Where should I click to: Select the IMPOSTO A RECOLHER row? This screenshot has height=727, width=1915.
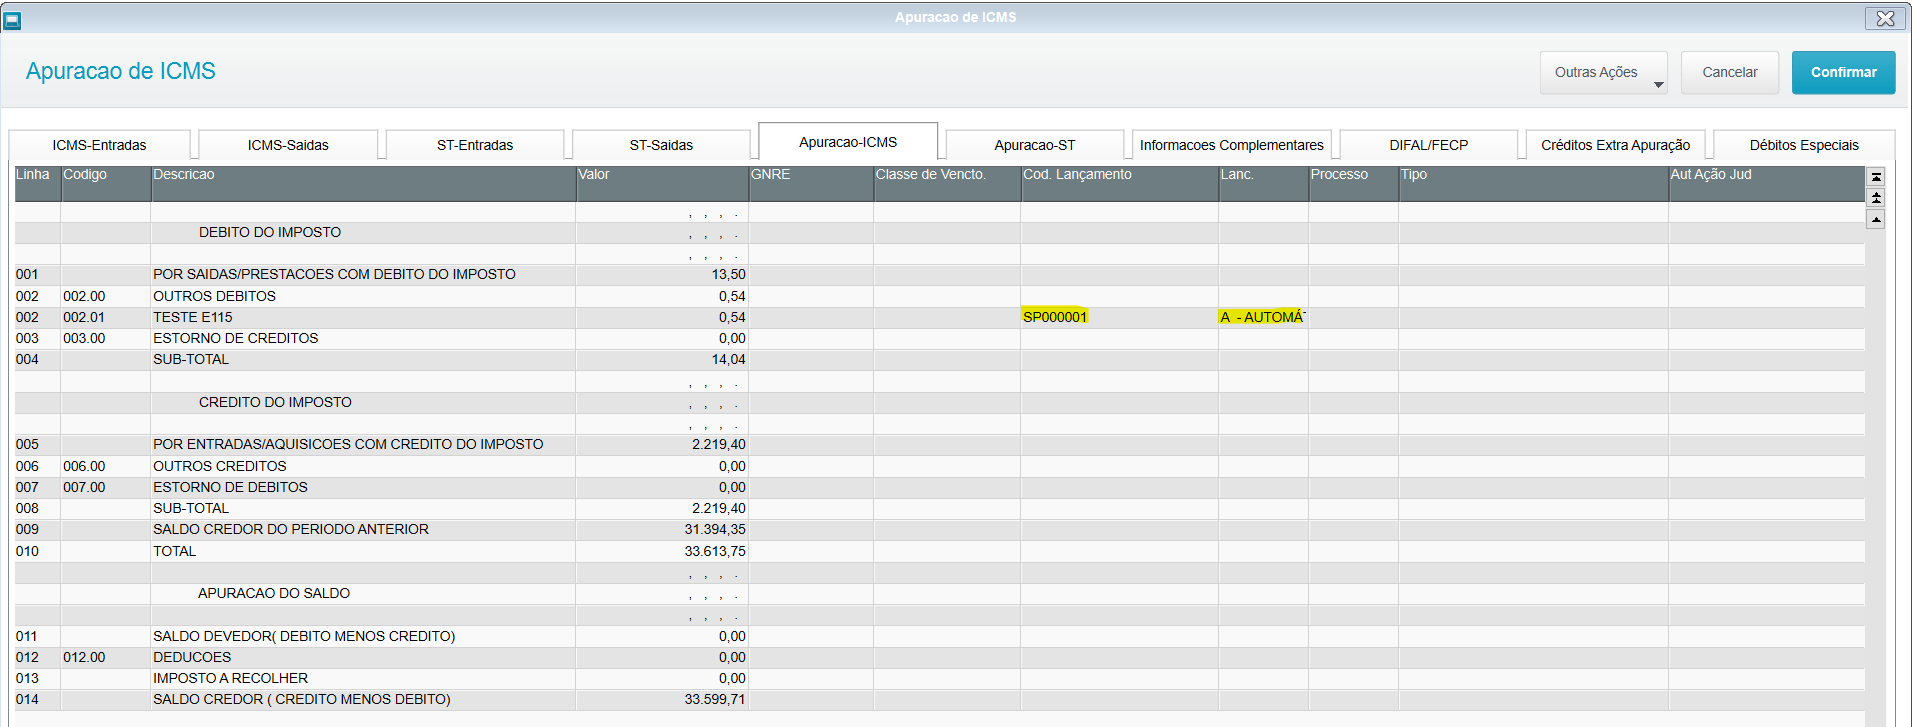coord(939,678)
